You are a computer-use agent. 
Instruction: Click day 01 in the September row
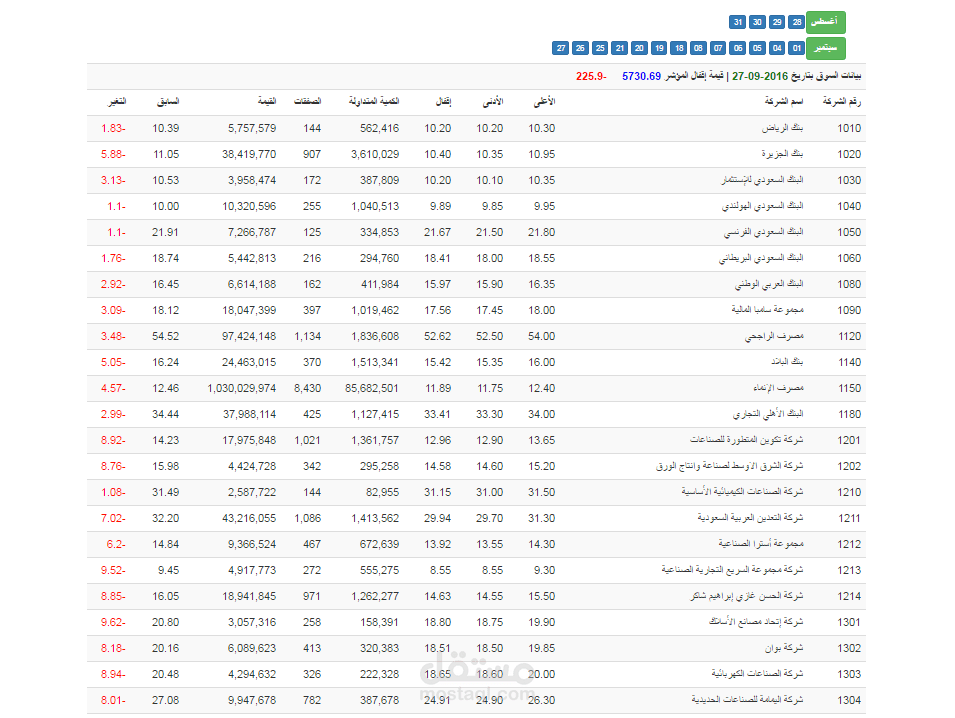coord(796,47)
